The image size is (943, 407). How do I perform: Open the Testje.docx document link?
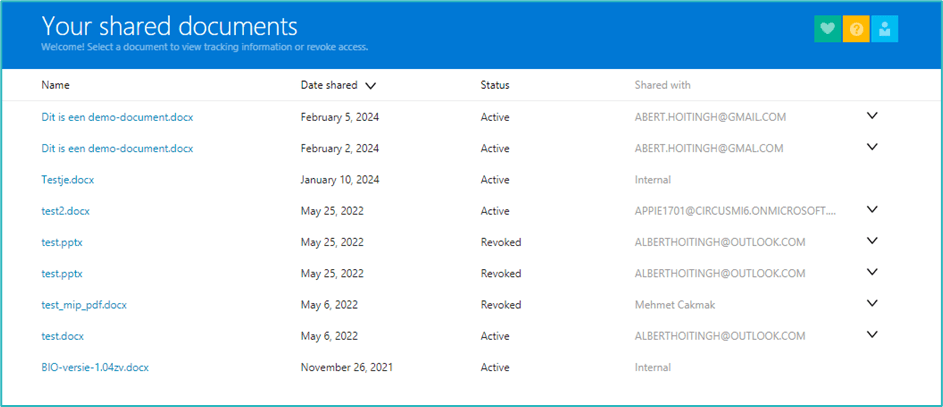[x=68, y=180]
